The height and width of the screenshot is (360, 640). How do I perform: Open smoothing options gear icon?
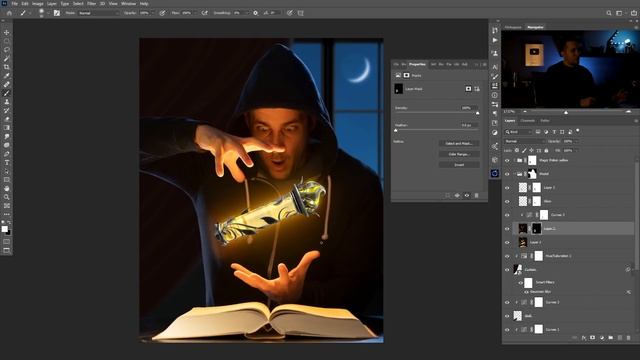pyautogui.click(x=256, y=13)
